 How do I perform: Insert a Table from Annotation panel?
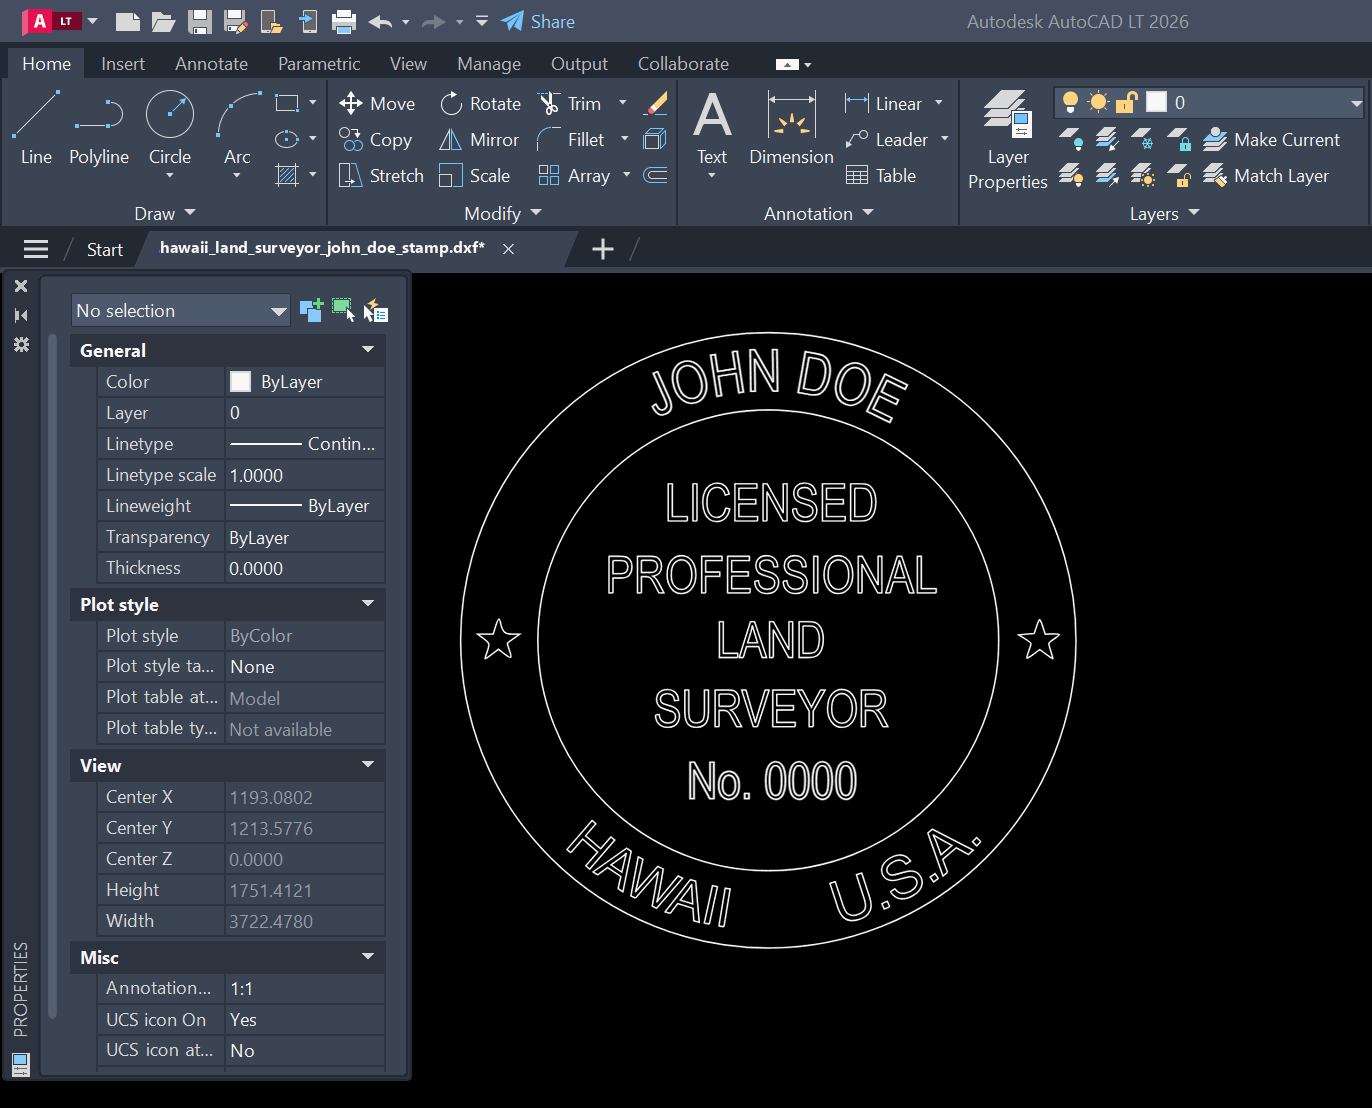tap(881, 175)
